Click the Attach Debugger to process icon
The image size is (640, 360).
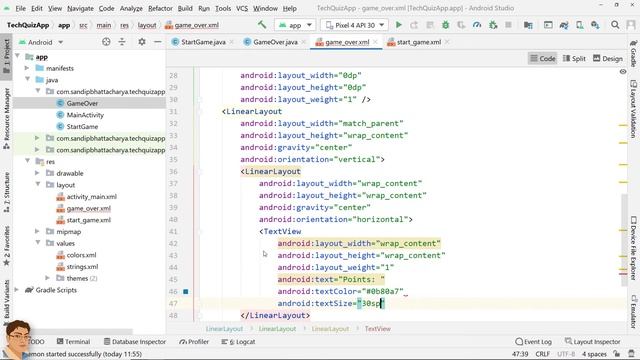(493, 25)
